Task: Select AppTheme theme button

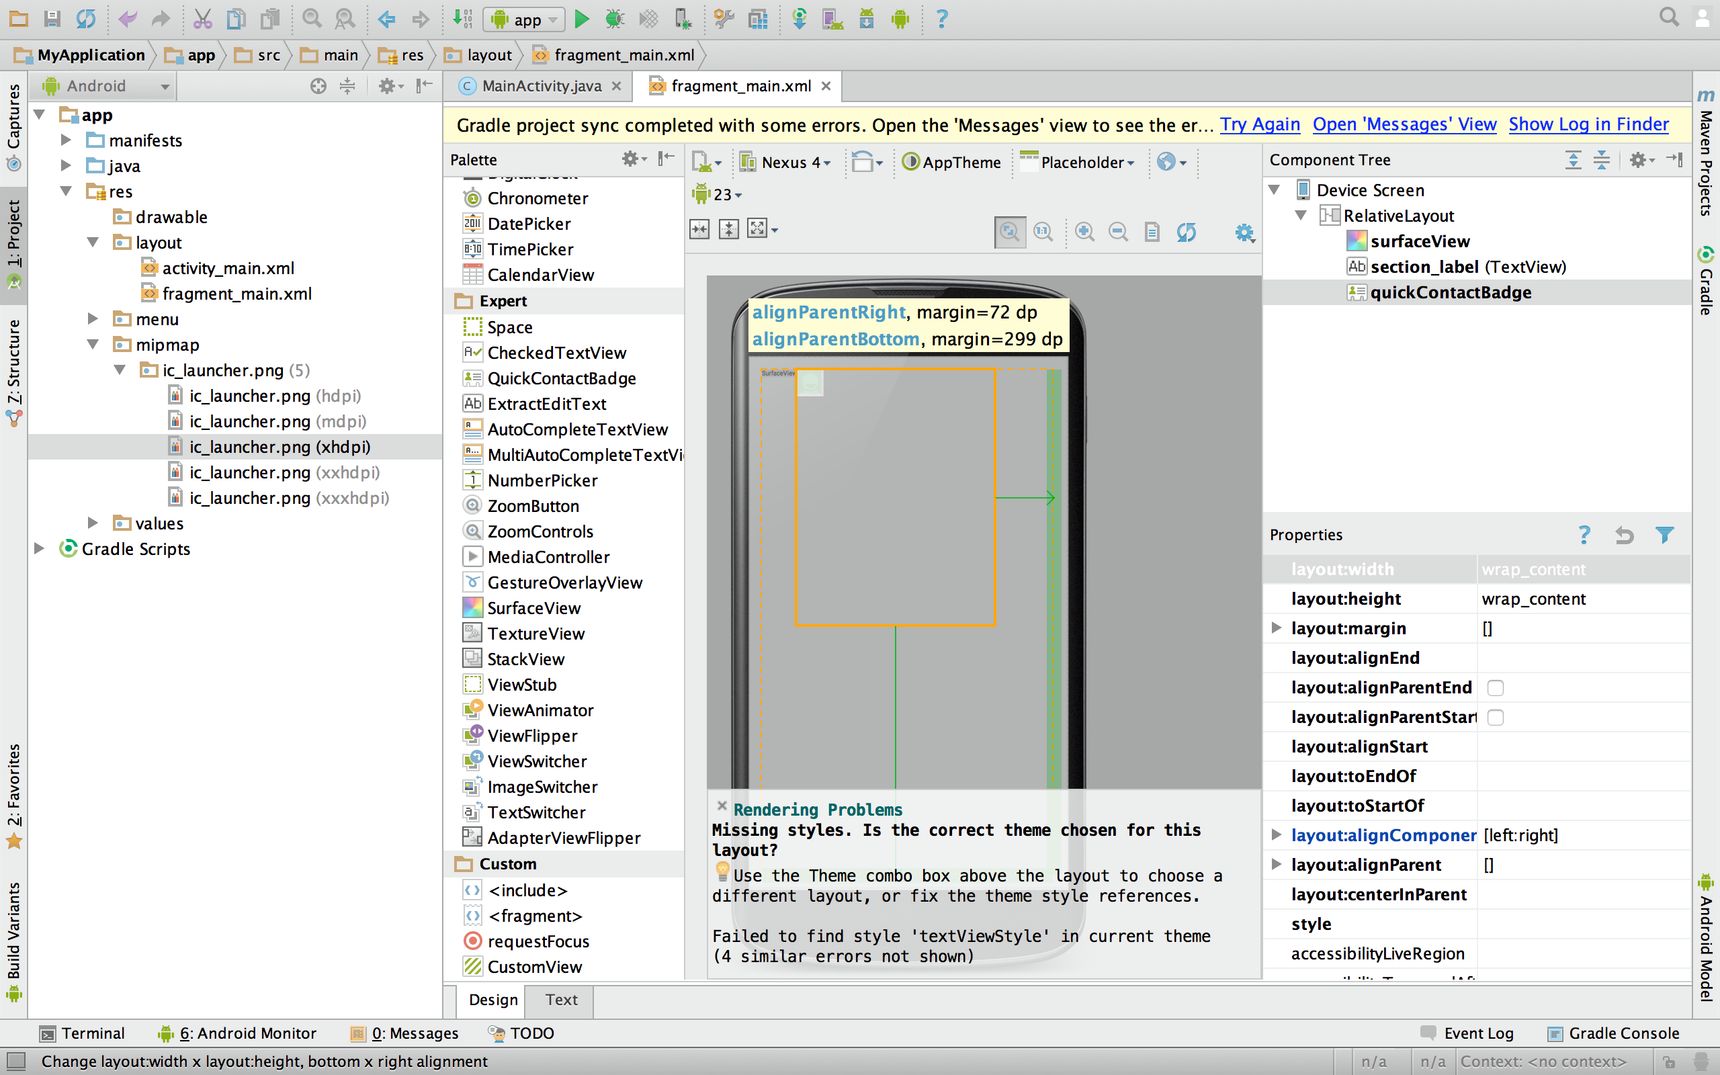Action: pos(951,162)
